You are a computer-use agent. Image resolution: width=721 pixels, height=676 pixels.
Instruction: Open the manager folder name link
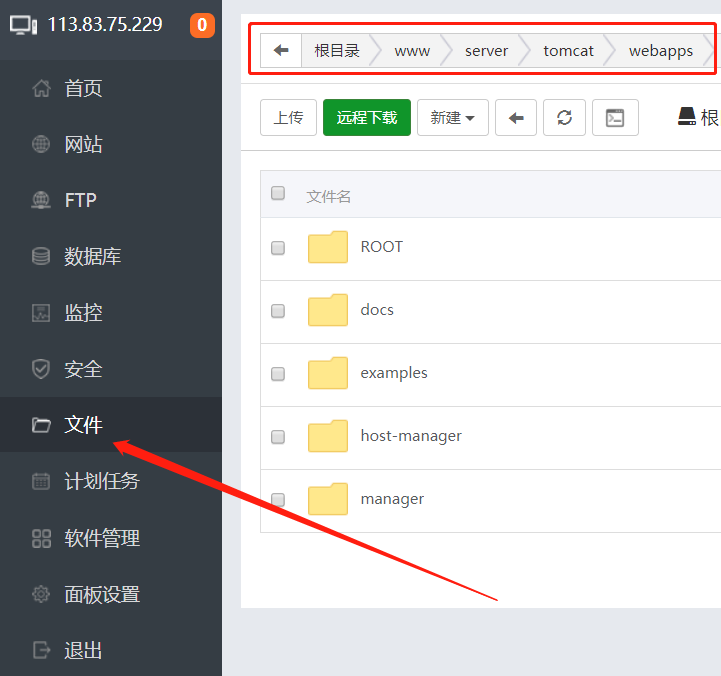(392, 499)
